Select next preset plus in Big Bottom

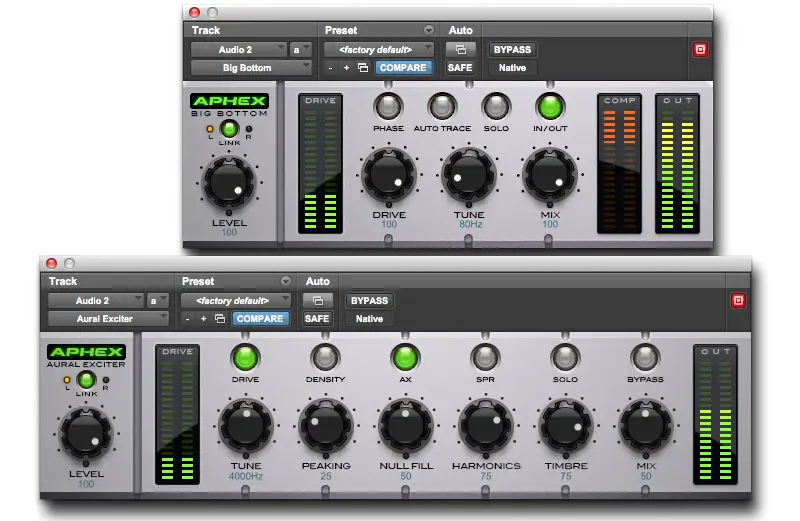point(346,68)
